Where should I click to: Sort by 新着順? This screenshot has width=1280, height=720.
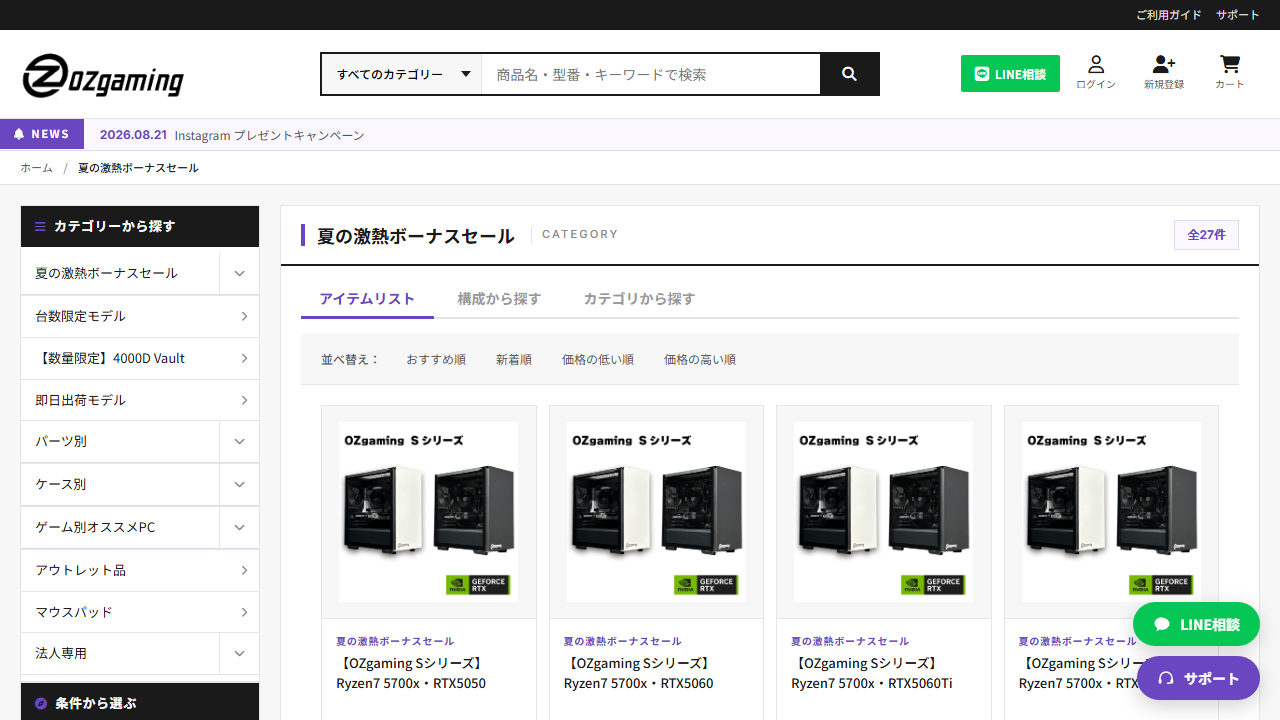tap(514, 359)
